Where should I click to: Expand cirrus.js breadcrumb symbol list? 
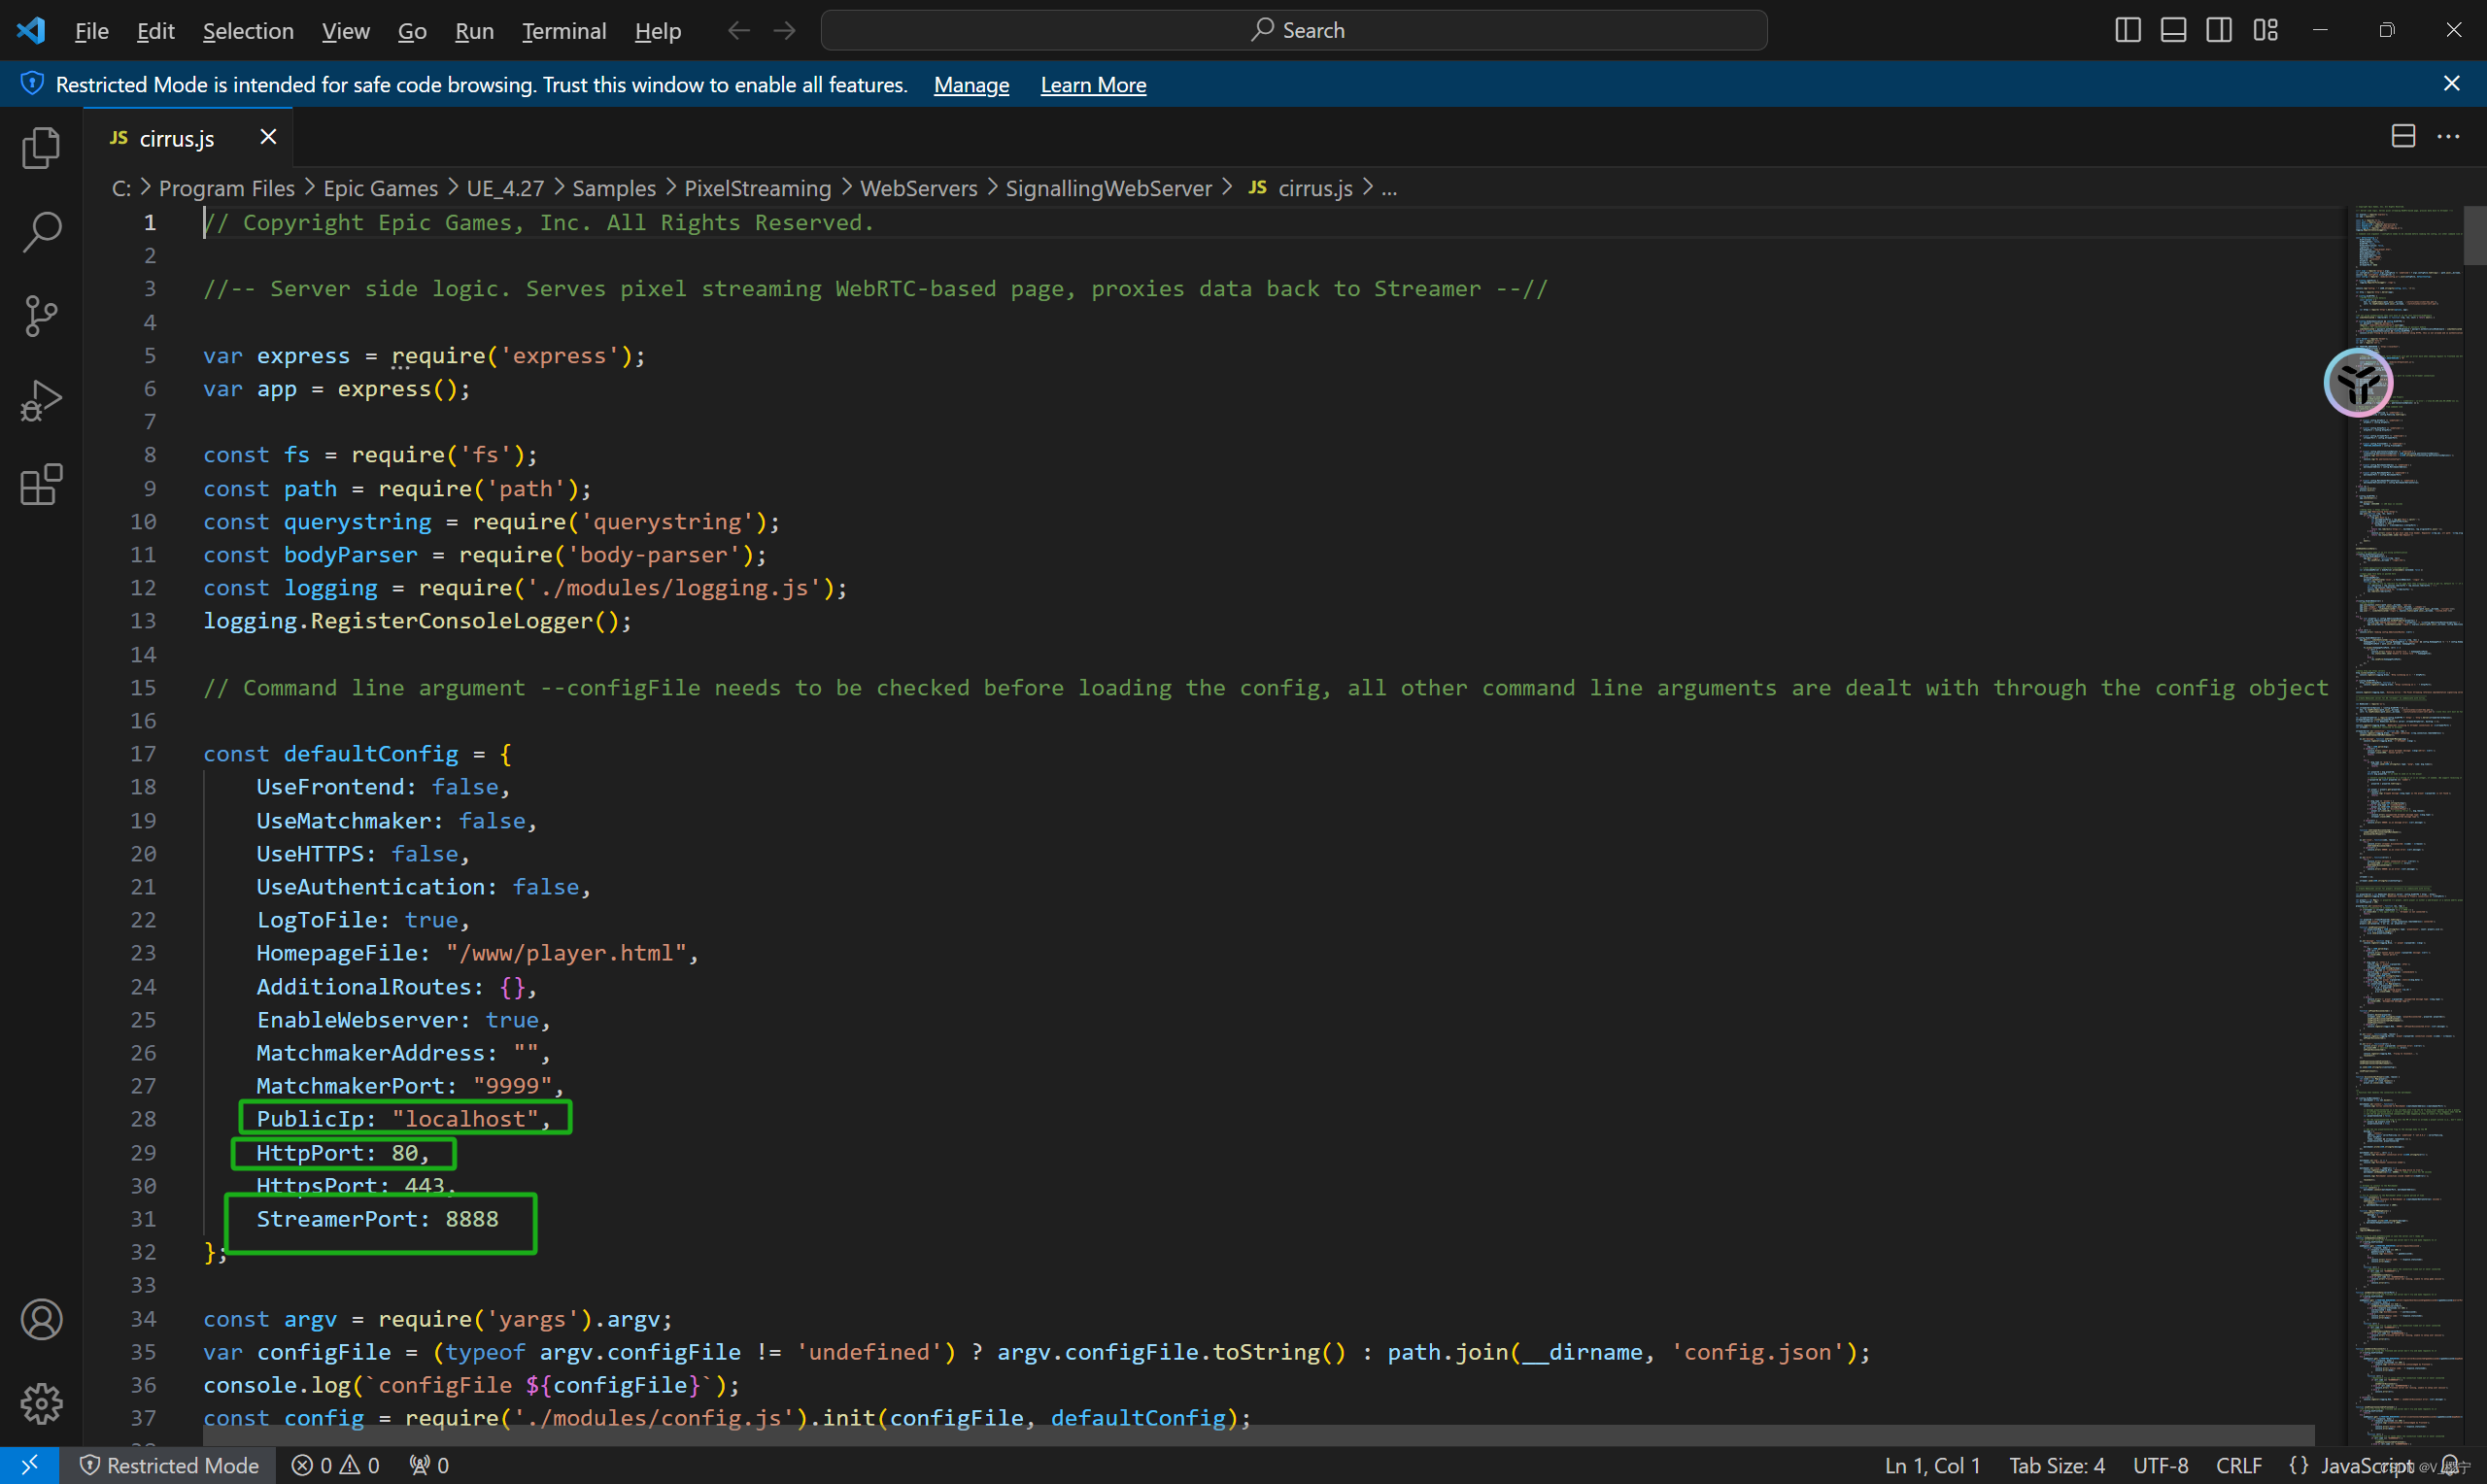coord(1301,188)
